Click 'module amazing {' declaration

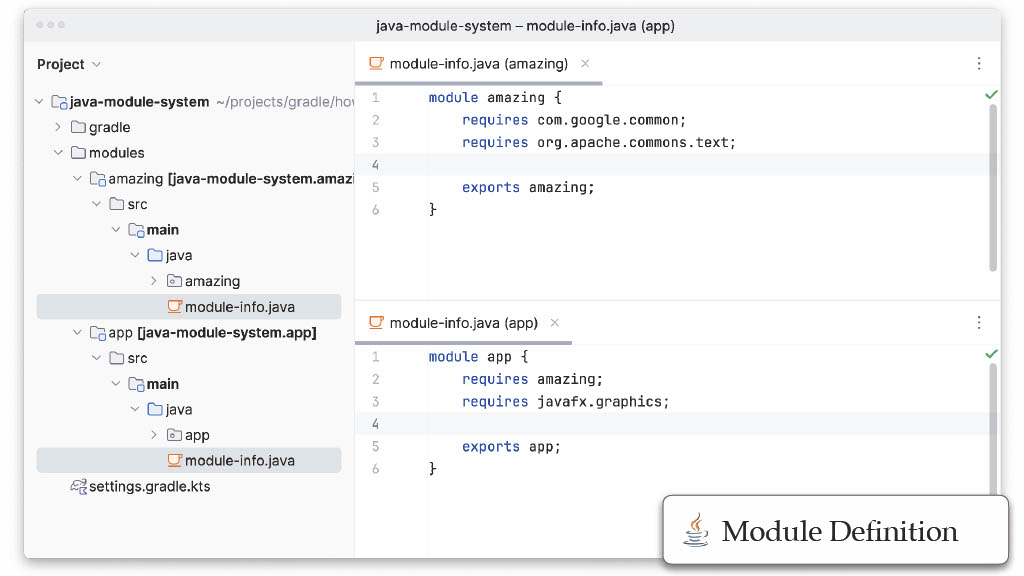coord(495,97)
